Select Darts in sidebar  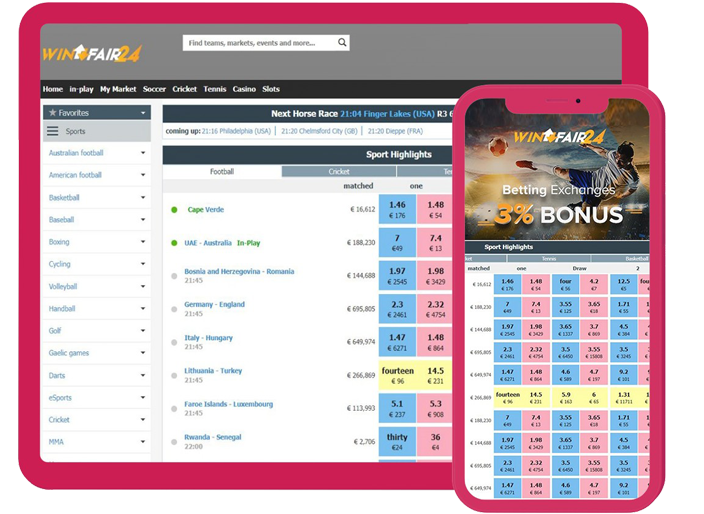tap(57, 375)
